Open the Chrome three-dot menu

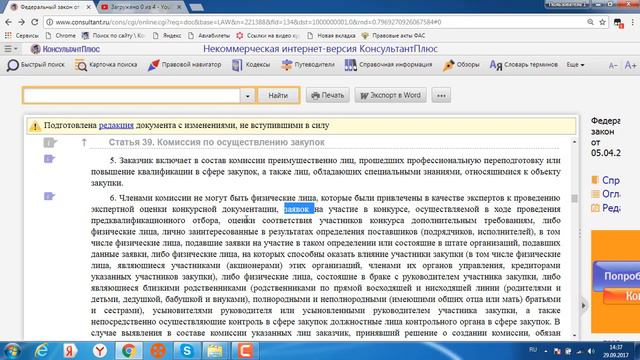(x=633, y=22)
